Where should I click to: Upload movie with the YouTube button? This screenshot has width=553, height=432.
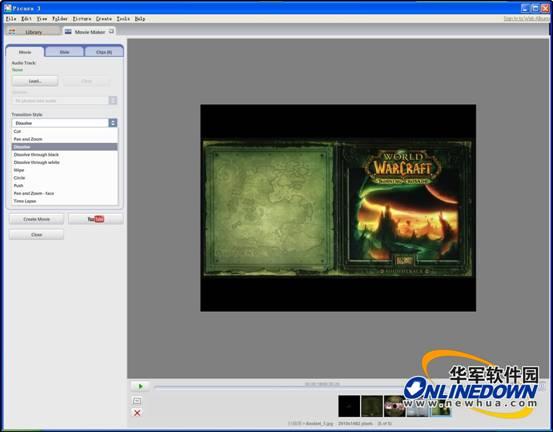[x=96, y=219]
